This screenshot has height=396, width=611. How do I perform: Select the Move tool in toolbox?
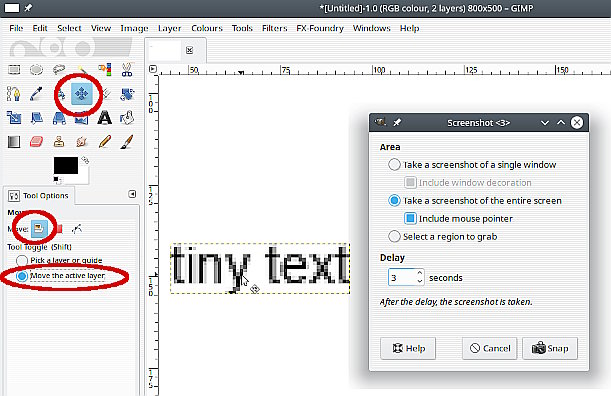pos(81,94)
